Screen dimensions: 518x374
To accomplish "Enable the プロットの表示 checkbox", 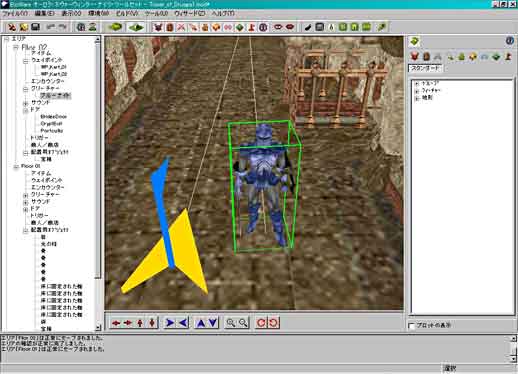I will [412, 326].
